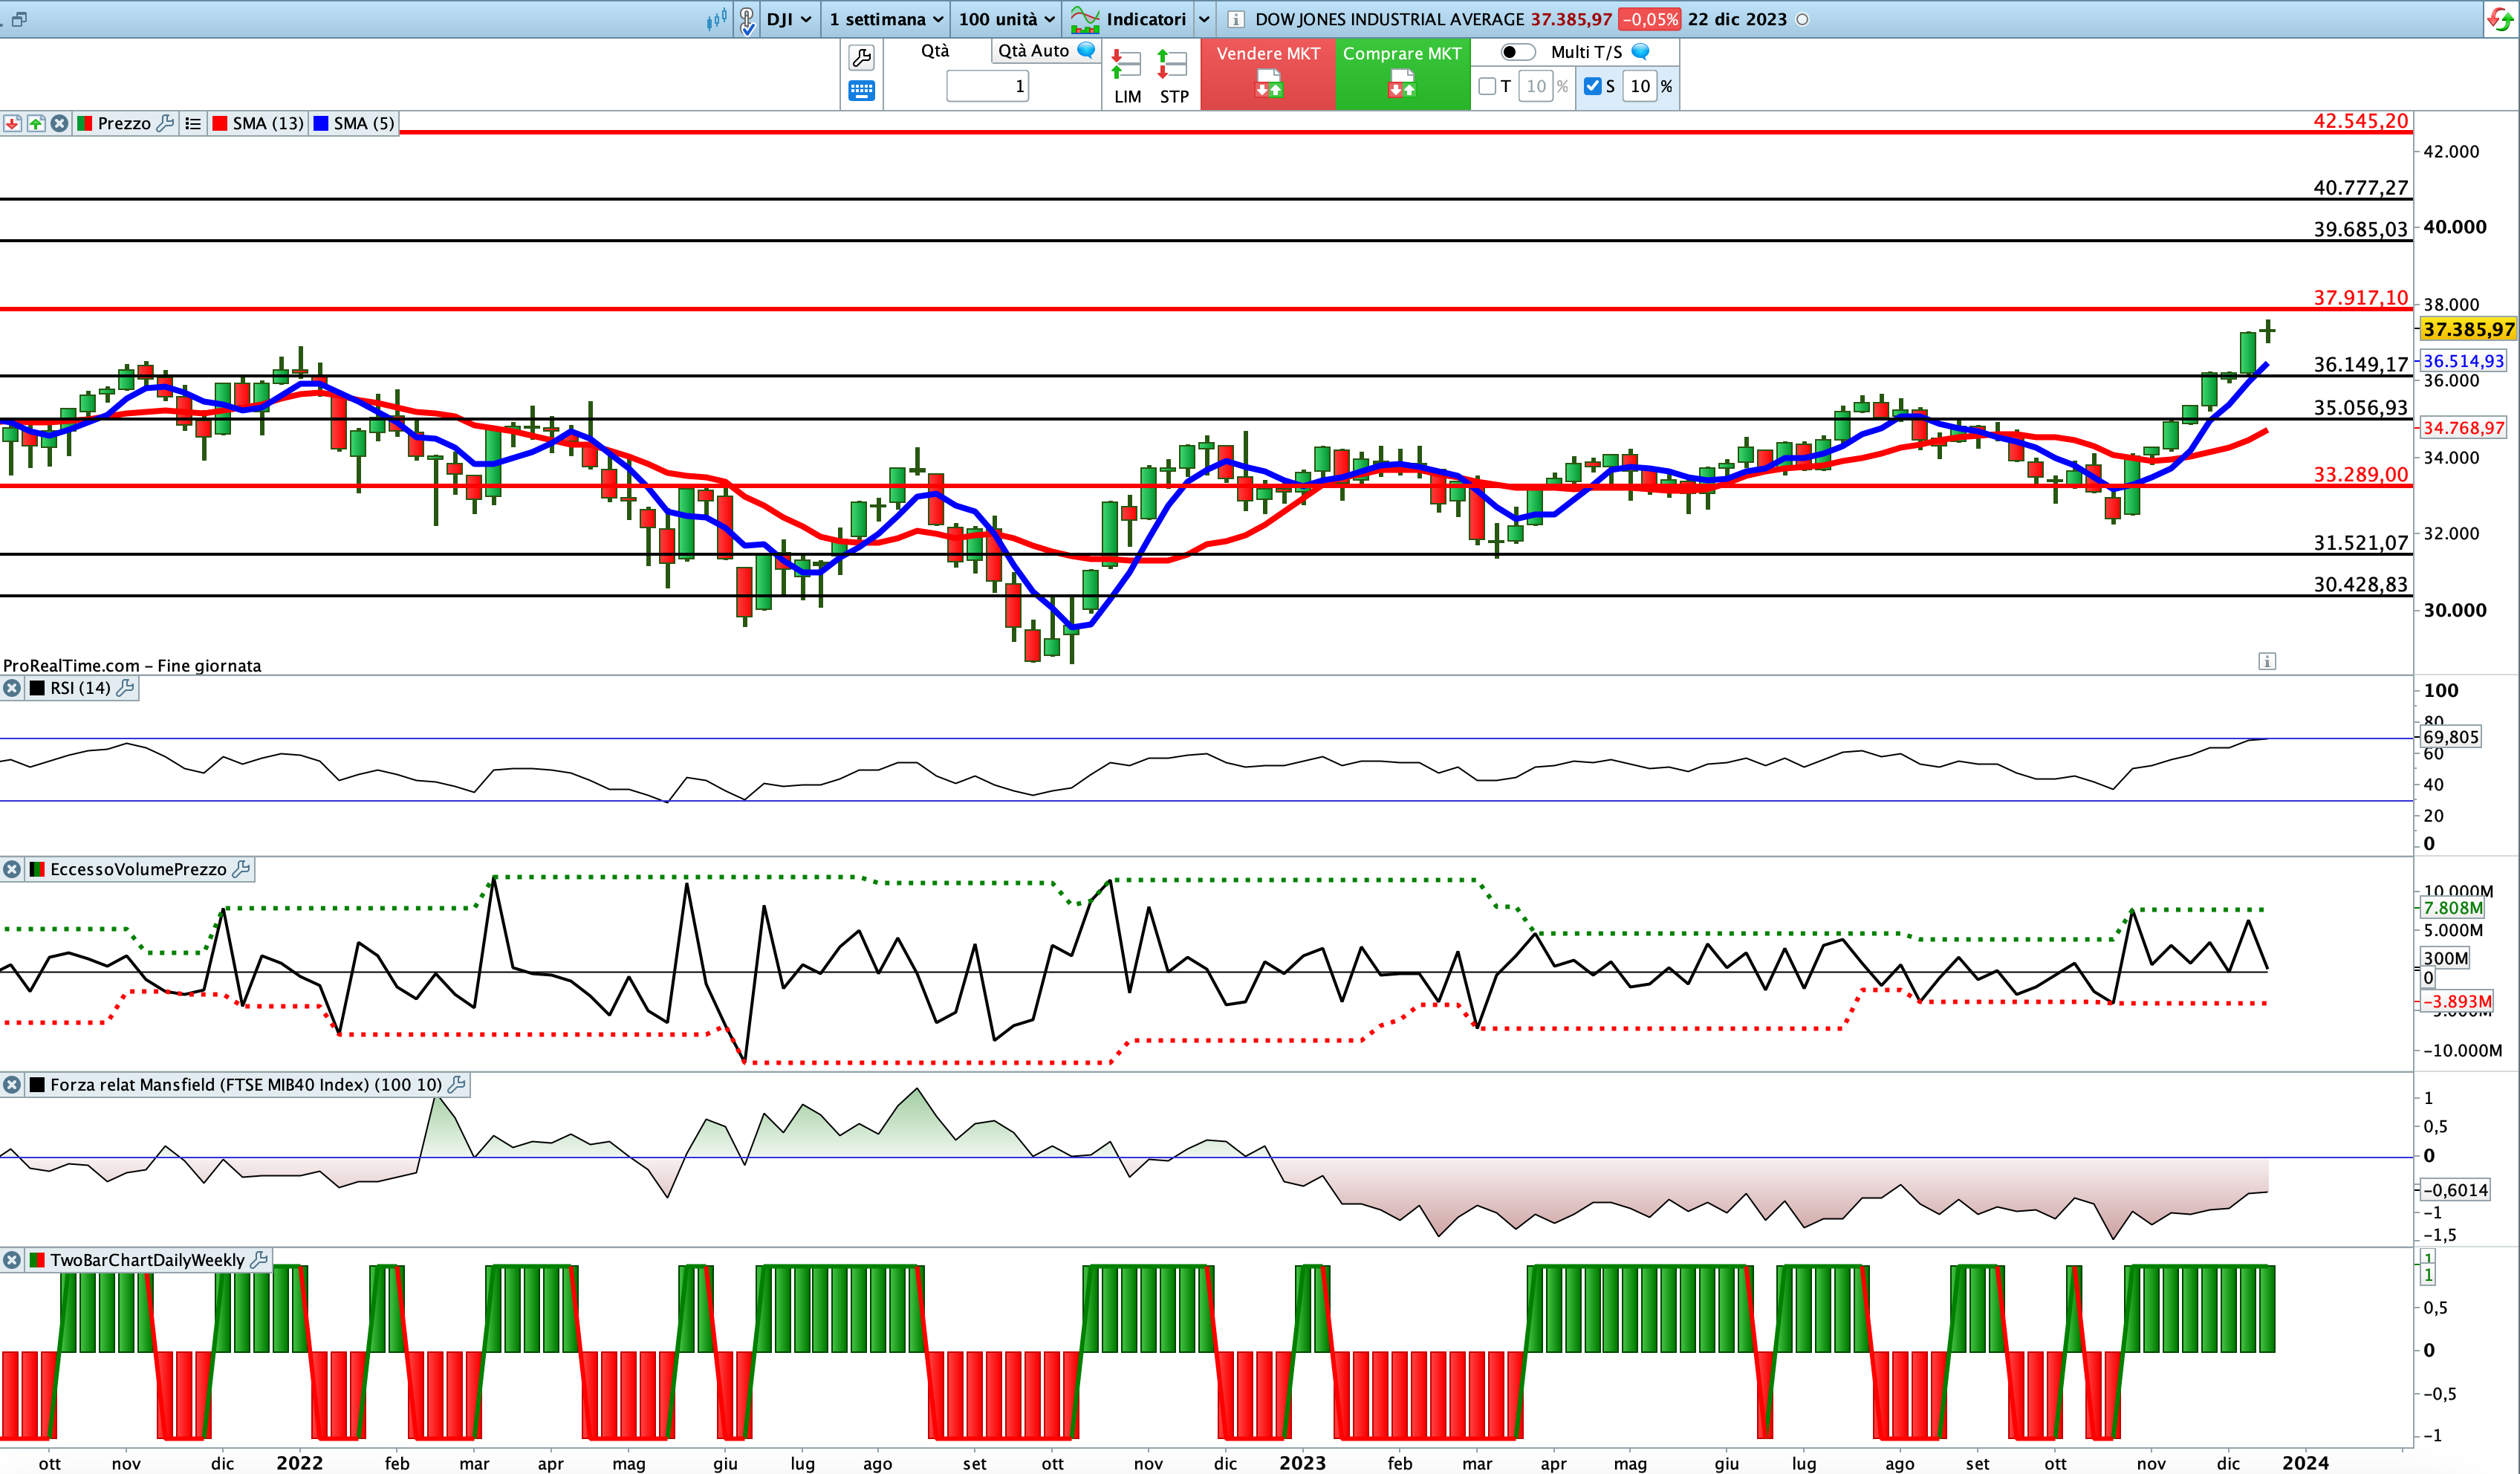The image size is (2520, 1474).
Task: Open the DJI symbol dropdown
Action: [789, 19]
